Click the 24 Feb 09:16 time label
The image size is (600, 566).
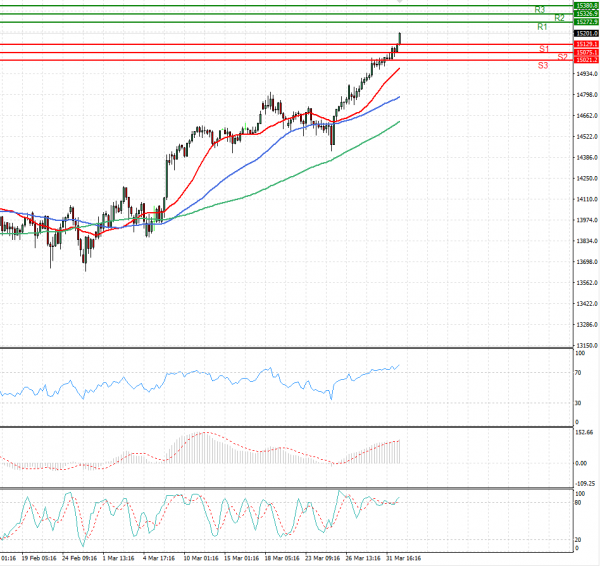80,558
